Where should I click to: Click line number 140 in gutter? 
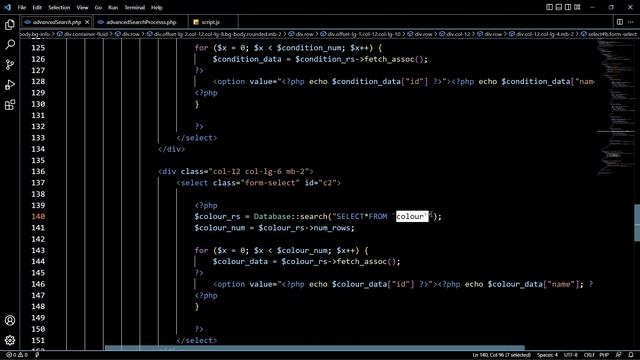[x=38, y=216]
